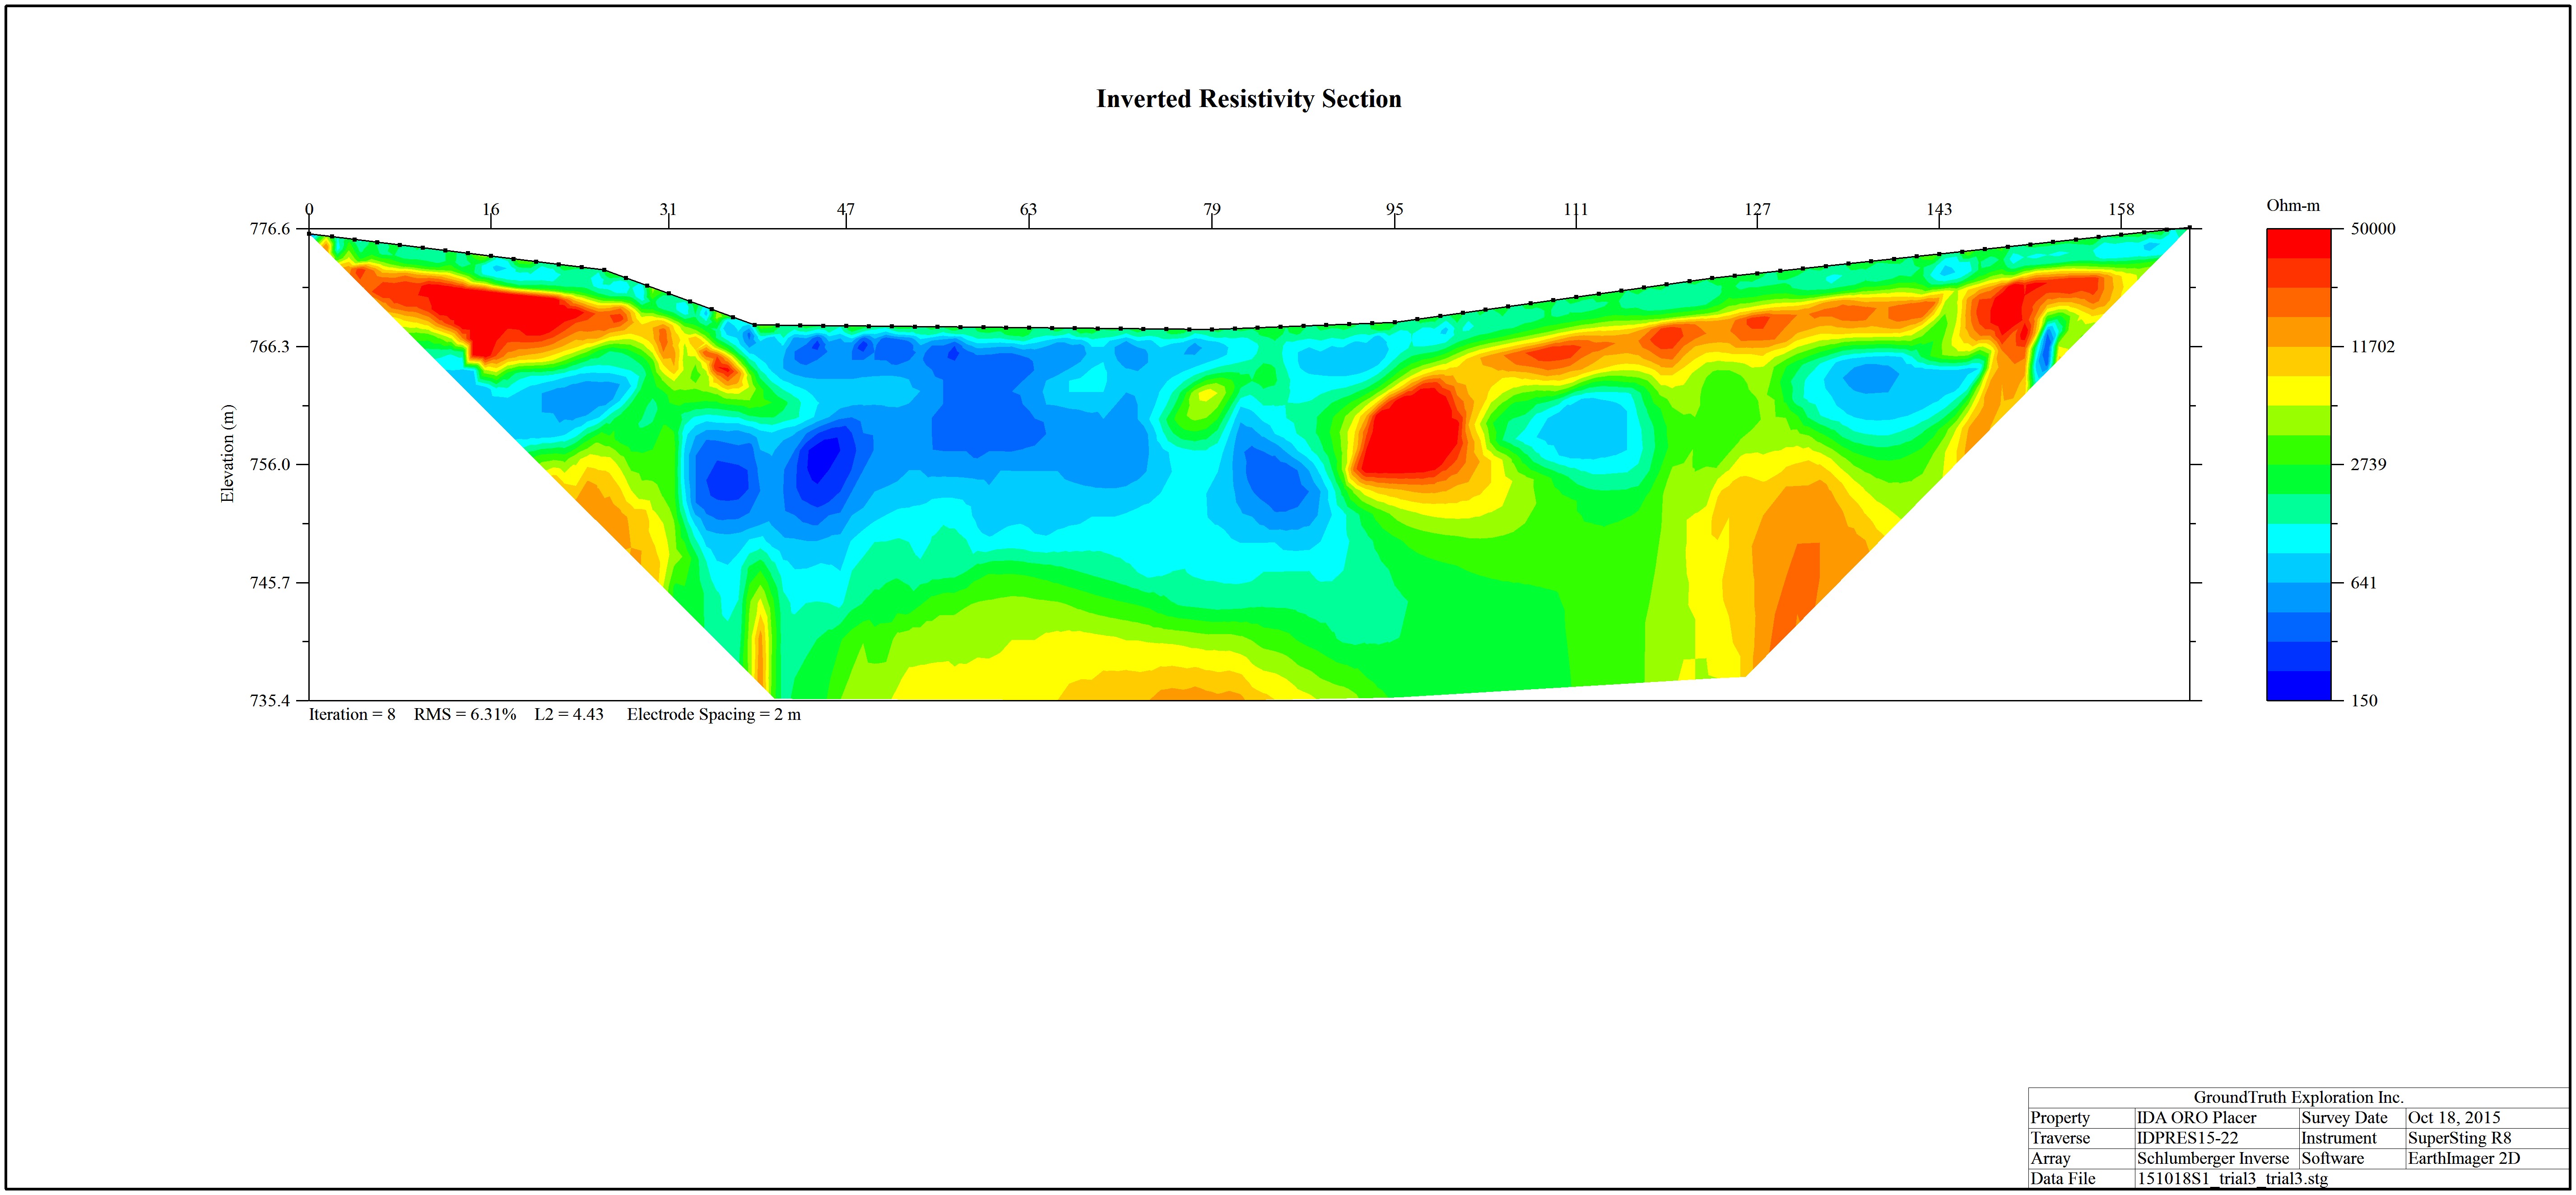
Task: Click the 143 distance axis tick
Action: [1939, 209]
